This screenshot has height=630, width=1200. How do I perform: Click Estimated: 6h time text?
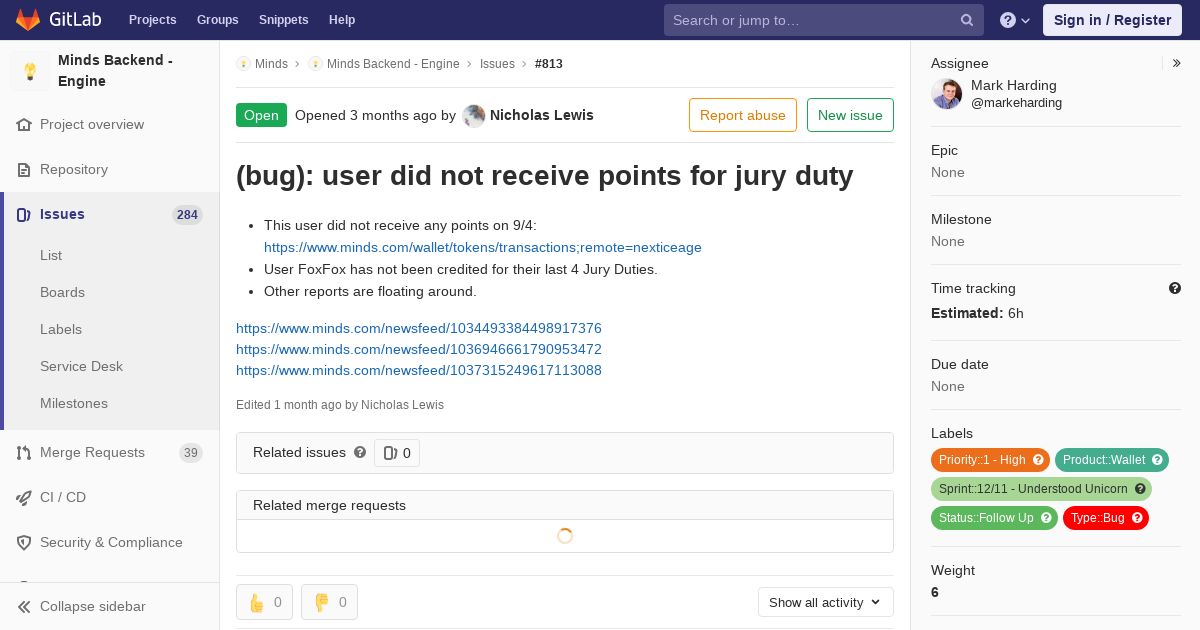(x=977, y=314)
